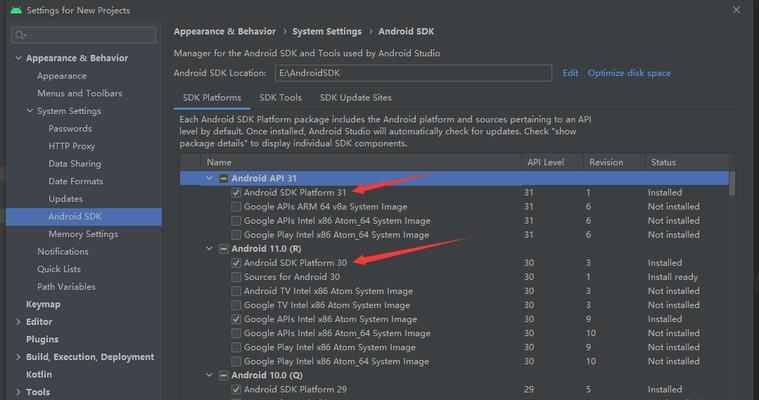Focus the settings search field
Image resolution: width=759 pixels, height=400 pixels.
tap(83, 35)
